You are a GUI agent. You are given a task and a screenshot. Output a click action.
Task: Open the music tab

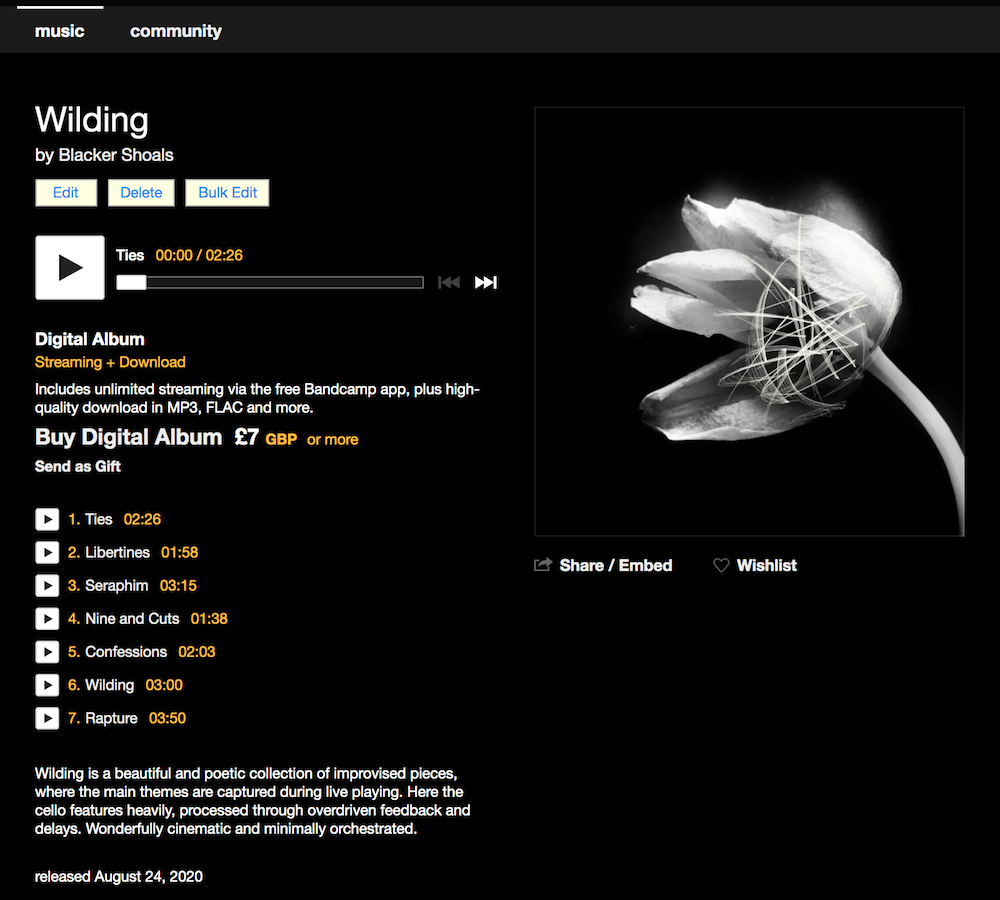[x=59, y=31]
